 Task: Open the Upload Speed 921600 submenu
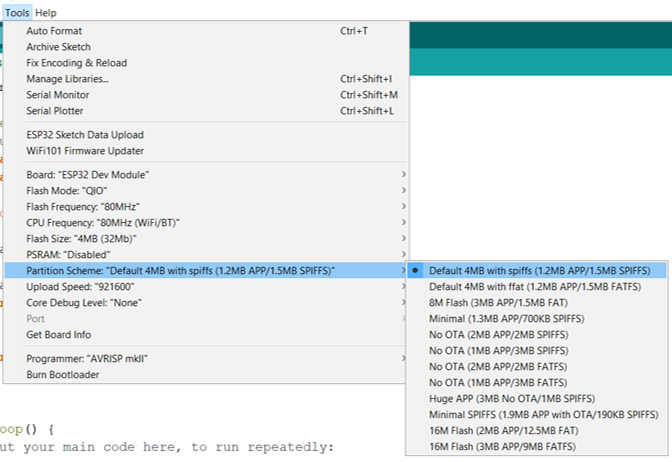(x=205, y=286)
